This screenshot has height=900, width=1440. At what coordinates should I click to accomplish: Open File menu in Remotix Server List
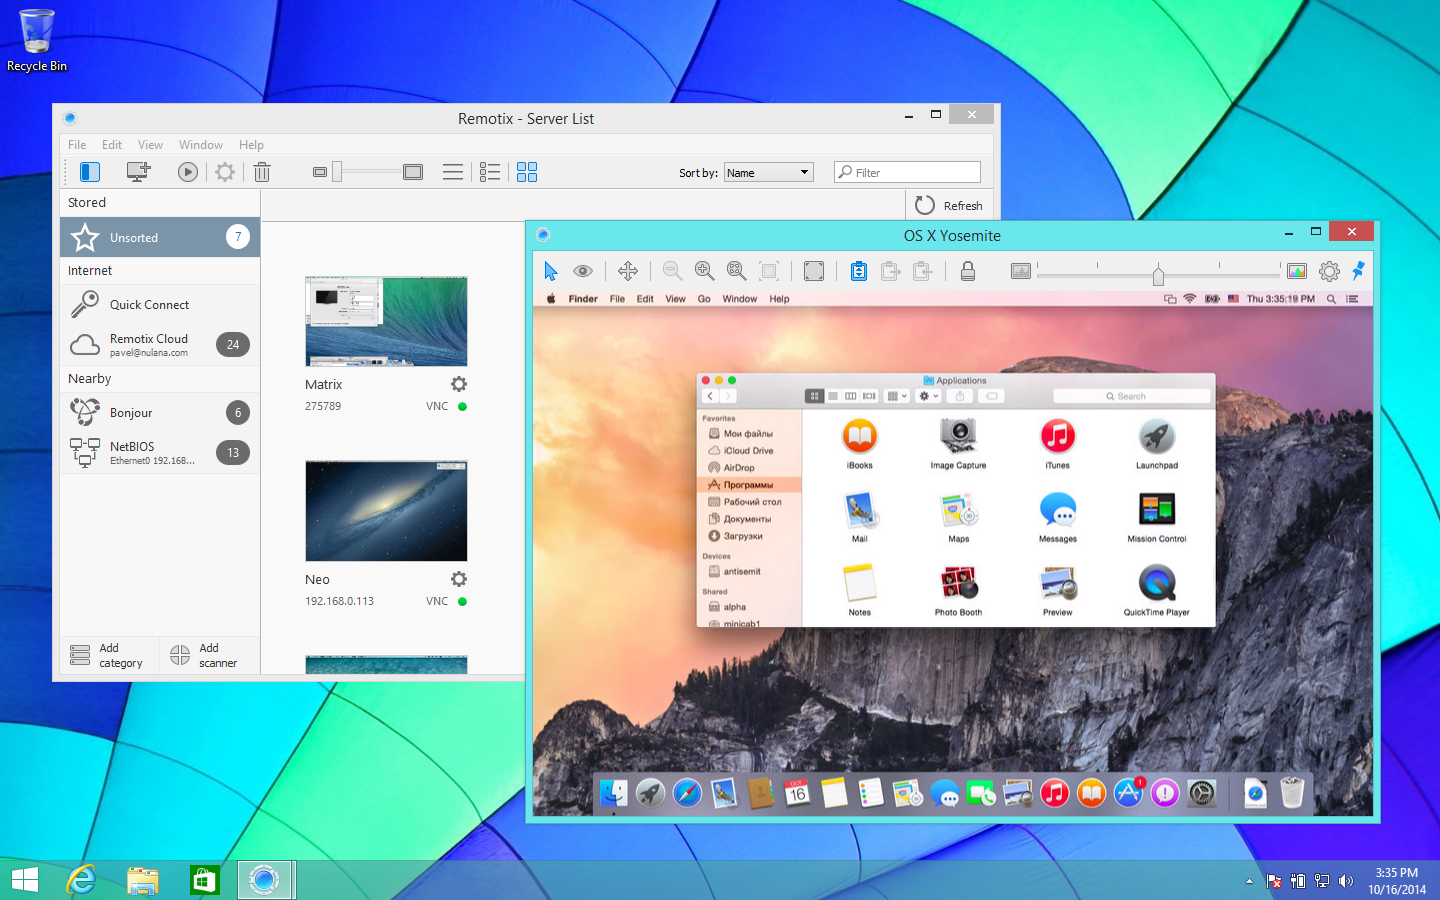tap(77, 145)
